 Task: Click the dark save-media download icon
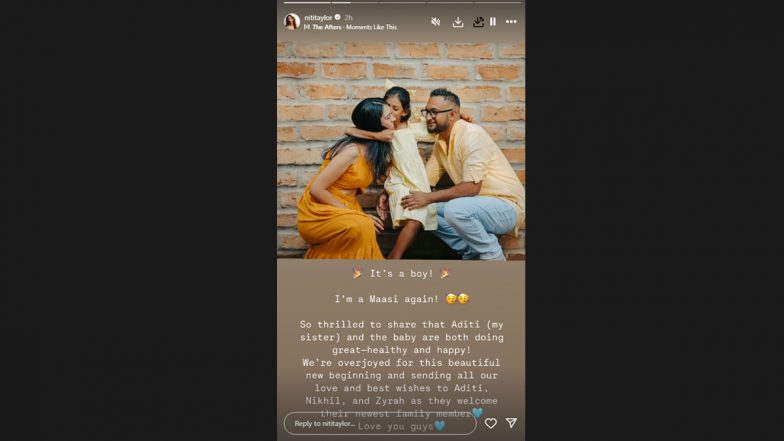click(478, 22)
